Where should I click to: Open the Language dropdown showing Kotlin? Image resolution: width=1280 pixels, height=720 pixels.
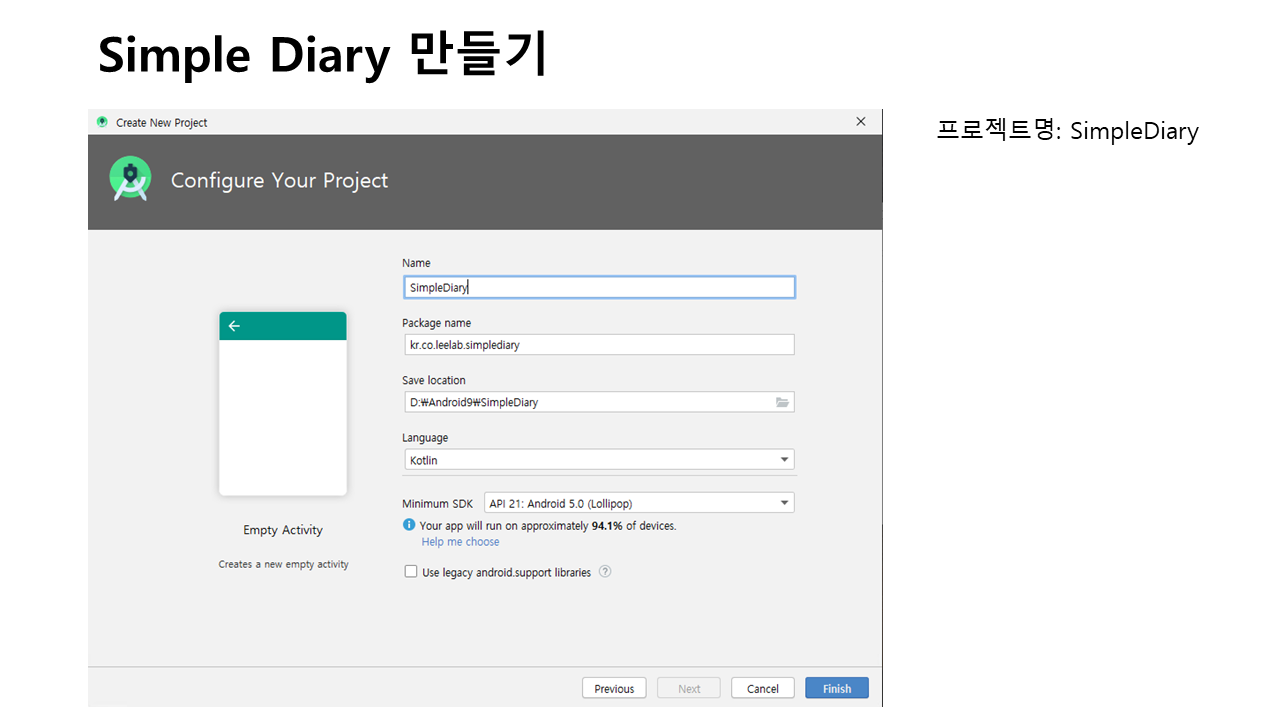click(597, 460)
